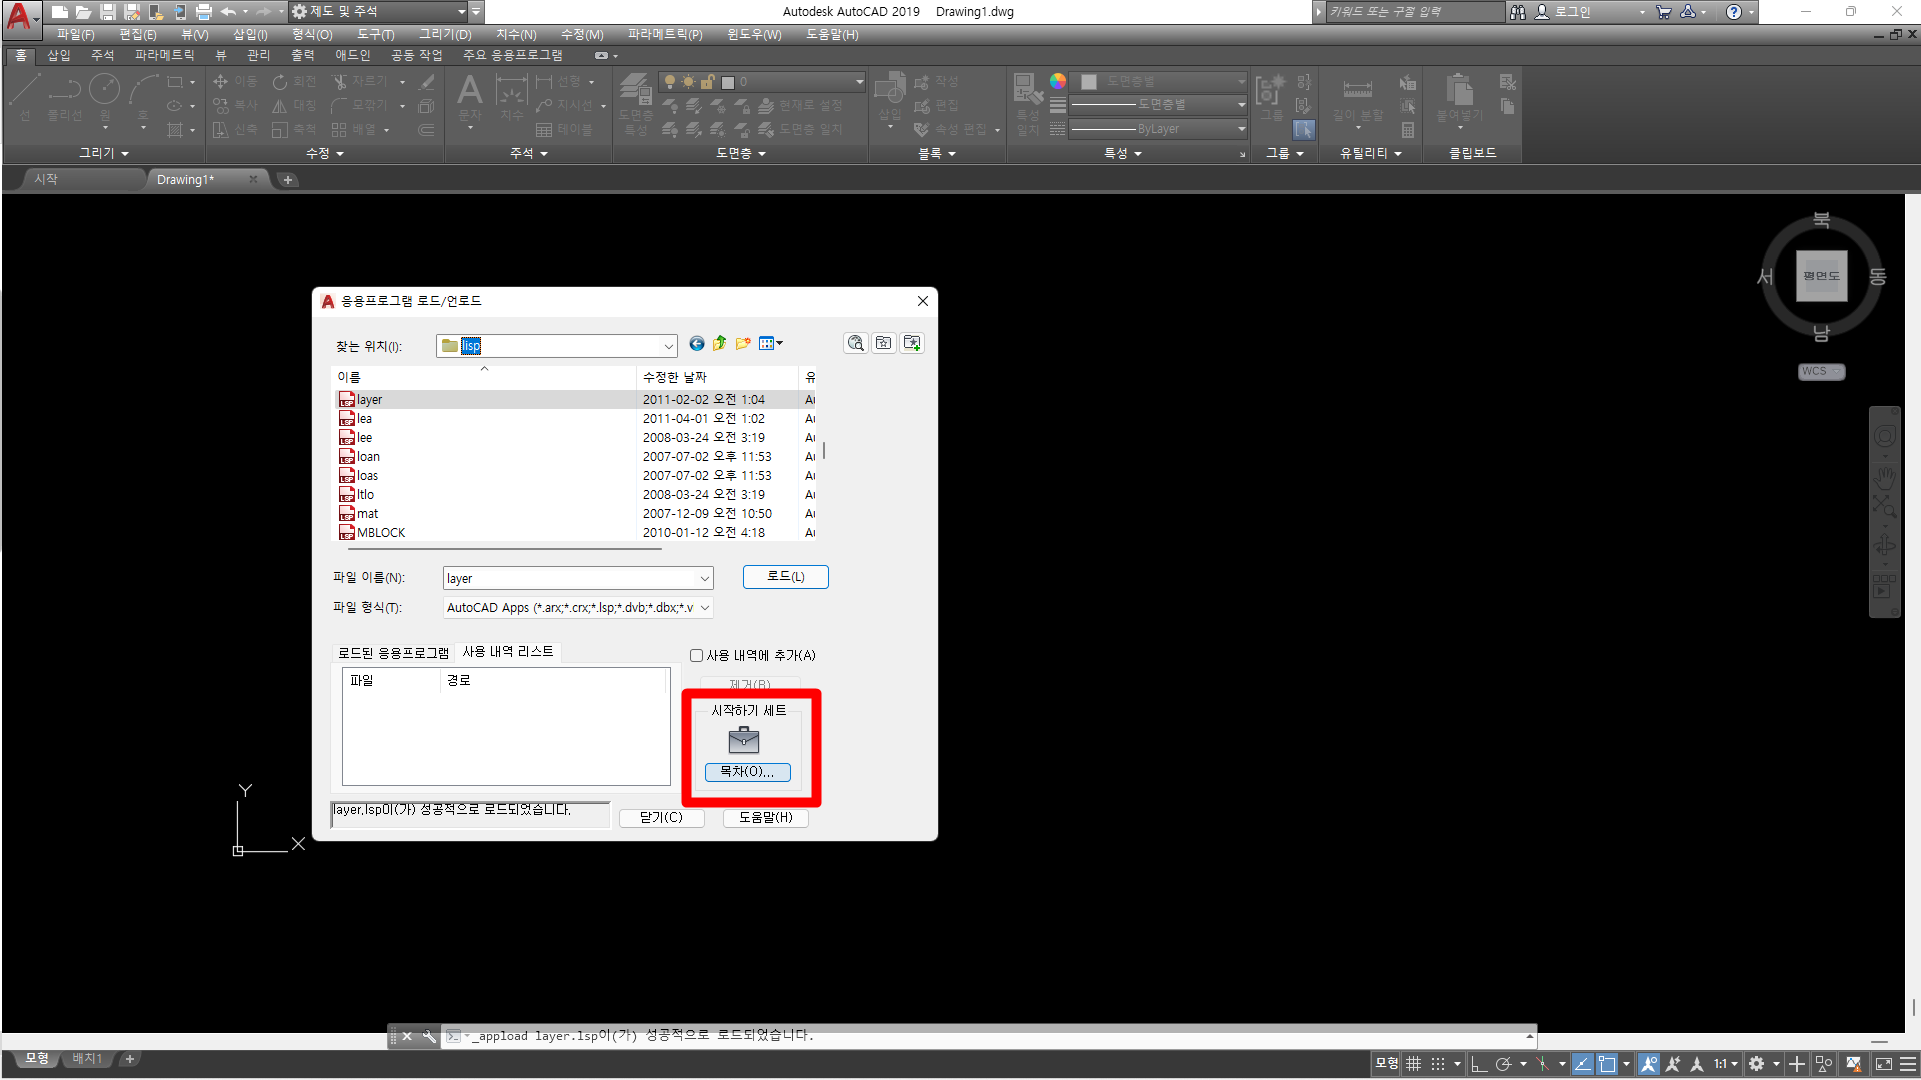Click the 닫기(C) button
The image size is (1921, 1080).
click(661, 817)
